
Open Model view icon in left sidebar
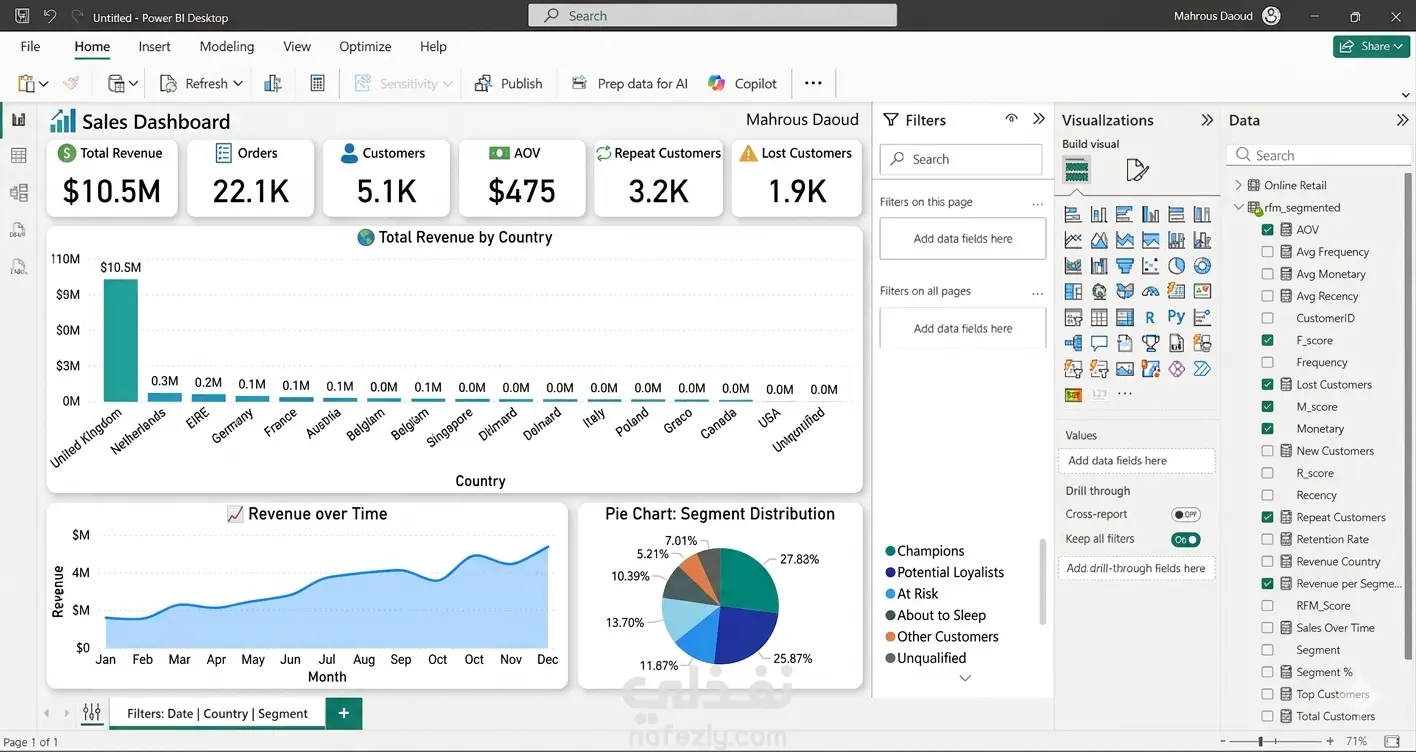(18, 193)
